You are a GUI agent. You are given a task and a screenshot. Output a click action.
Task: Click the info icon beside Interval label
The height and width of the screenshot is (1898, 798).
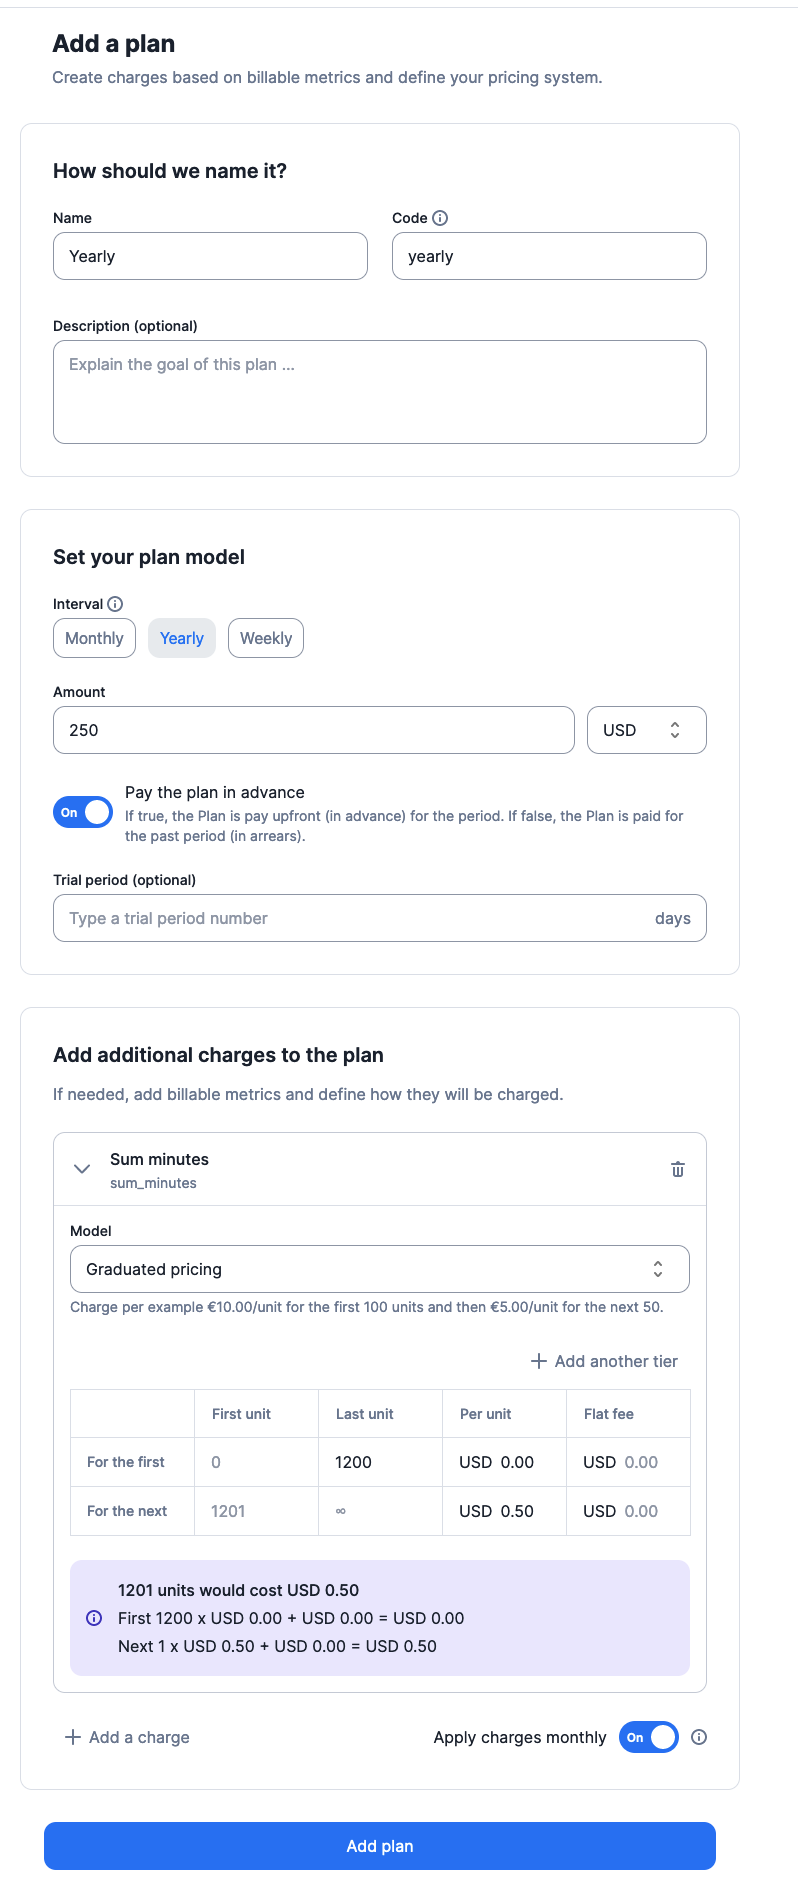[115, 604]
